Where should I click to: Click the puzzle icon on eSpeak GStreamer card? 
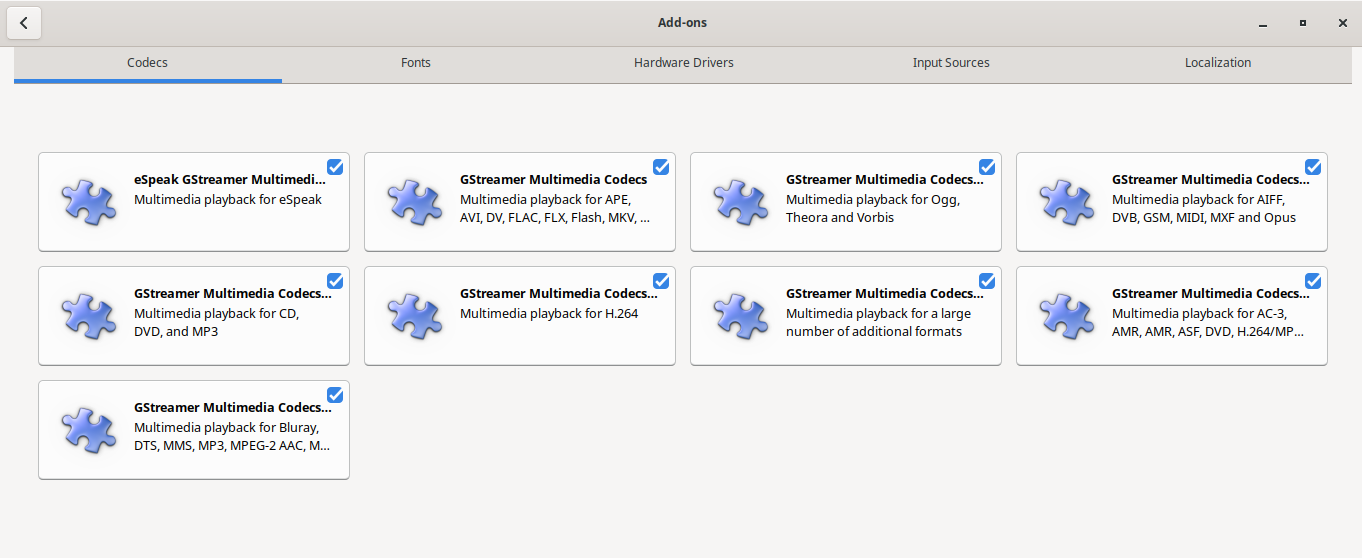coord(89,202)
